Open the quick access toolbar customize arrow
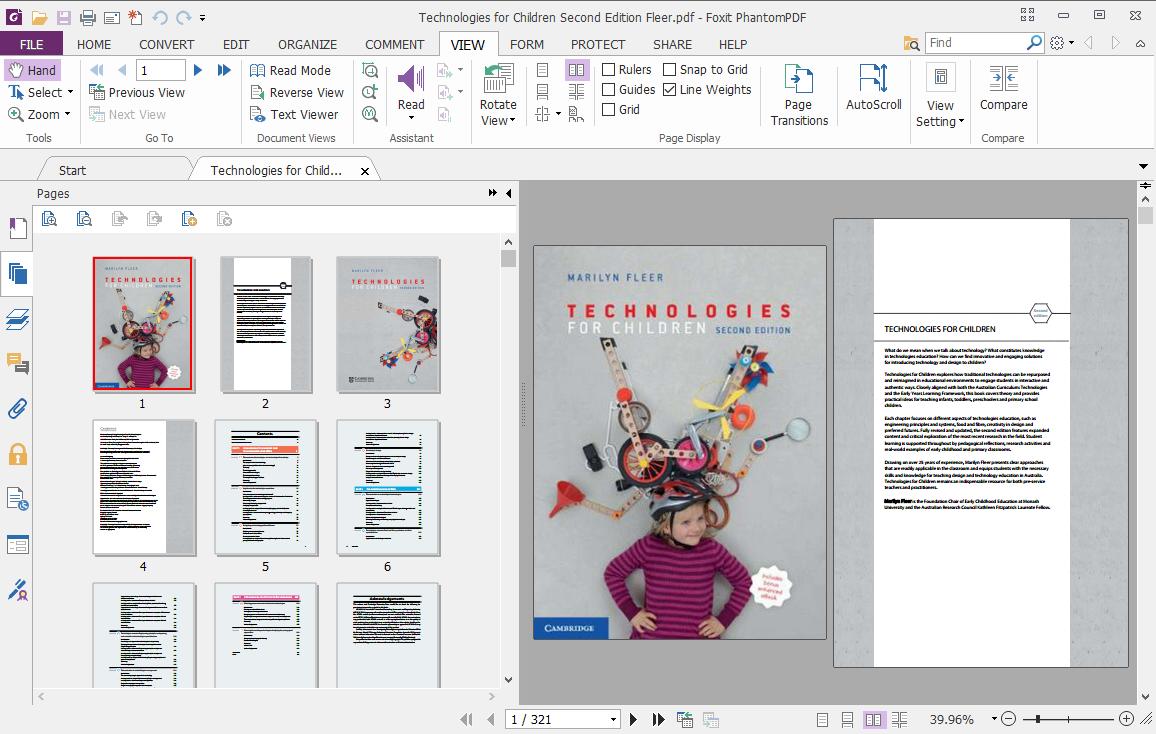 [x=203, y=18]
